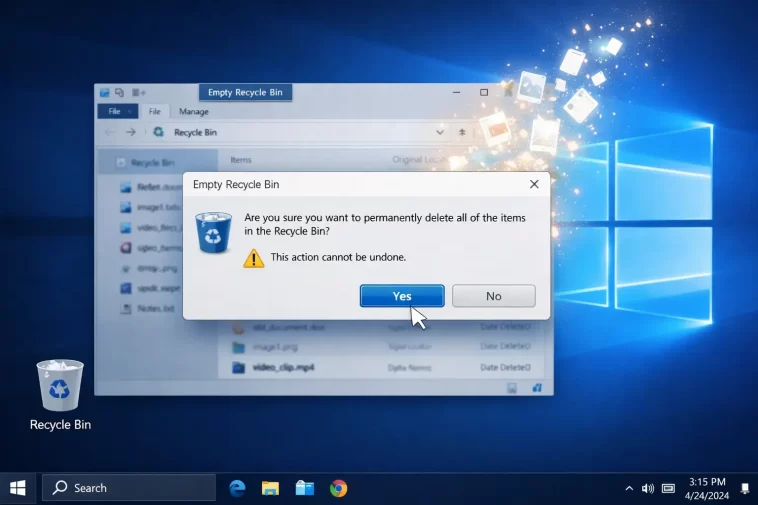Open the notification center icon
This screenshot has width=758, height=505.
tap(745, 489)
